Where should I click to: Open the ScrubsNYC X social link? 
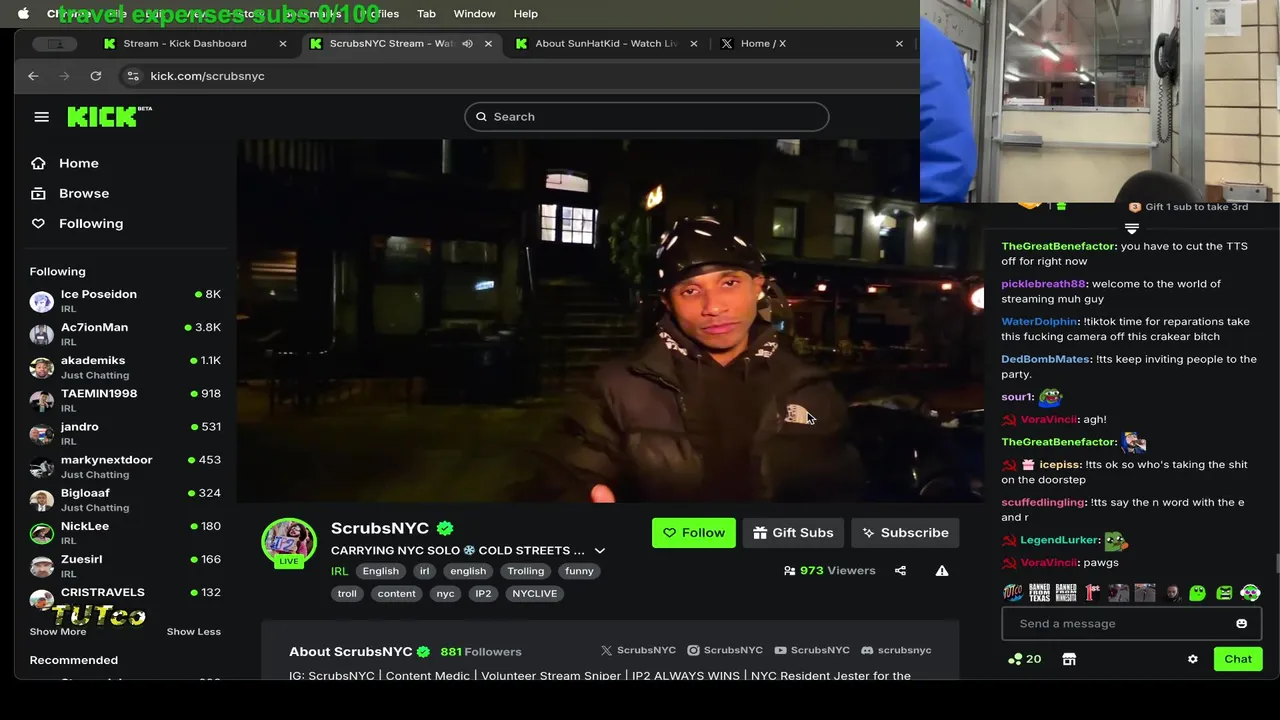(638, 650)
